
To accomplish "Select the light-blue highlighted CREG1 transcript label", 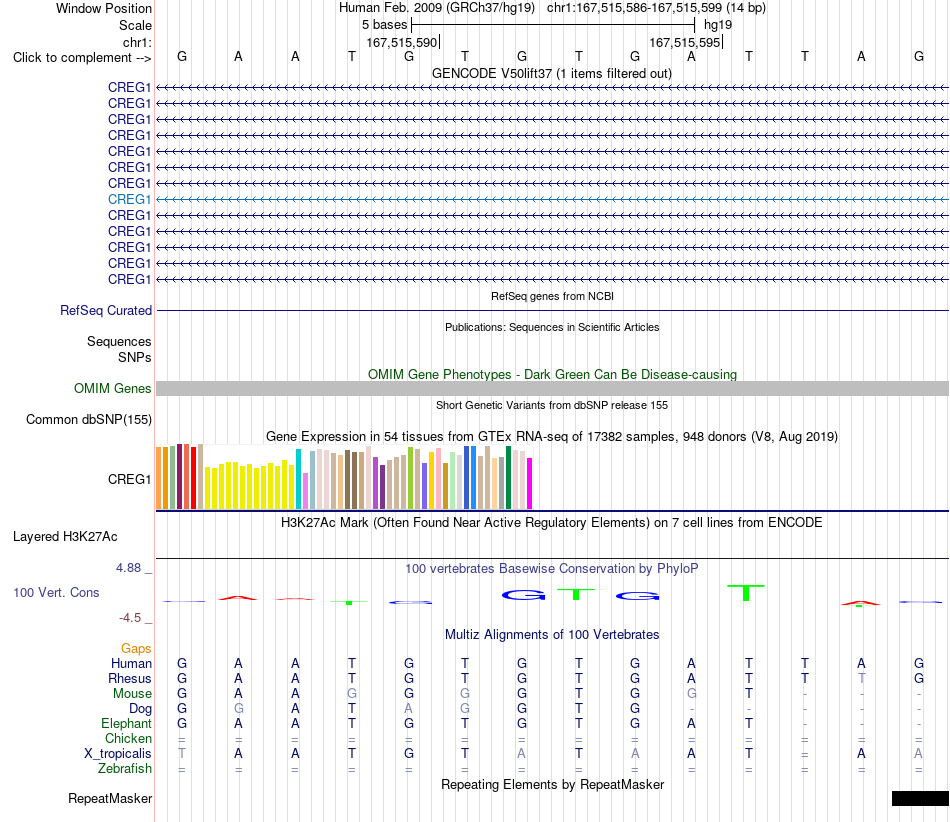I will pyautogui.click(x=129, y=199).
